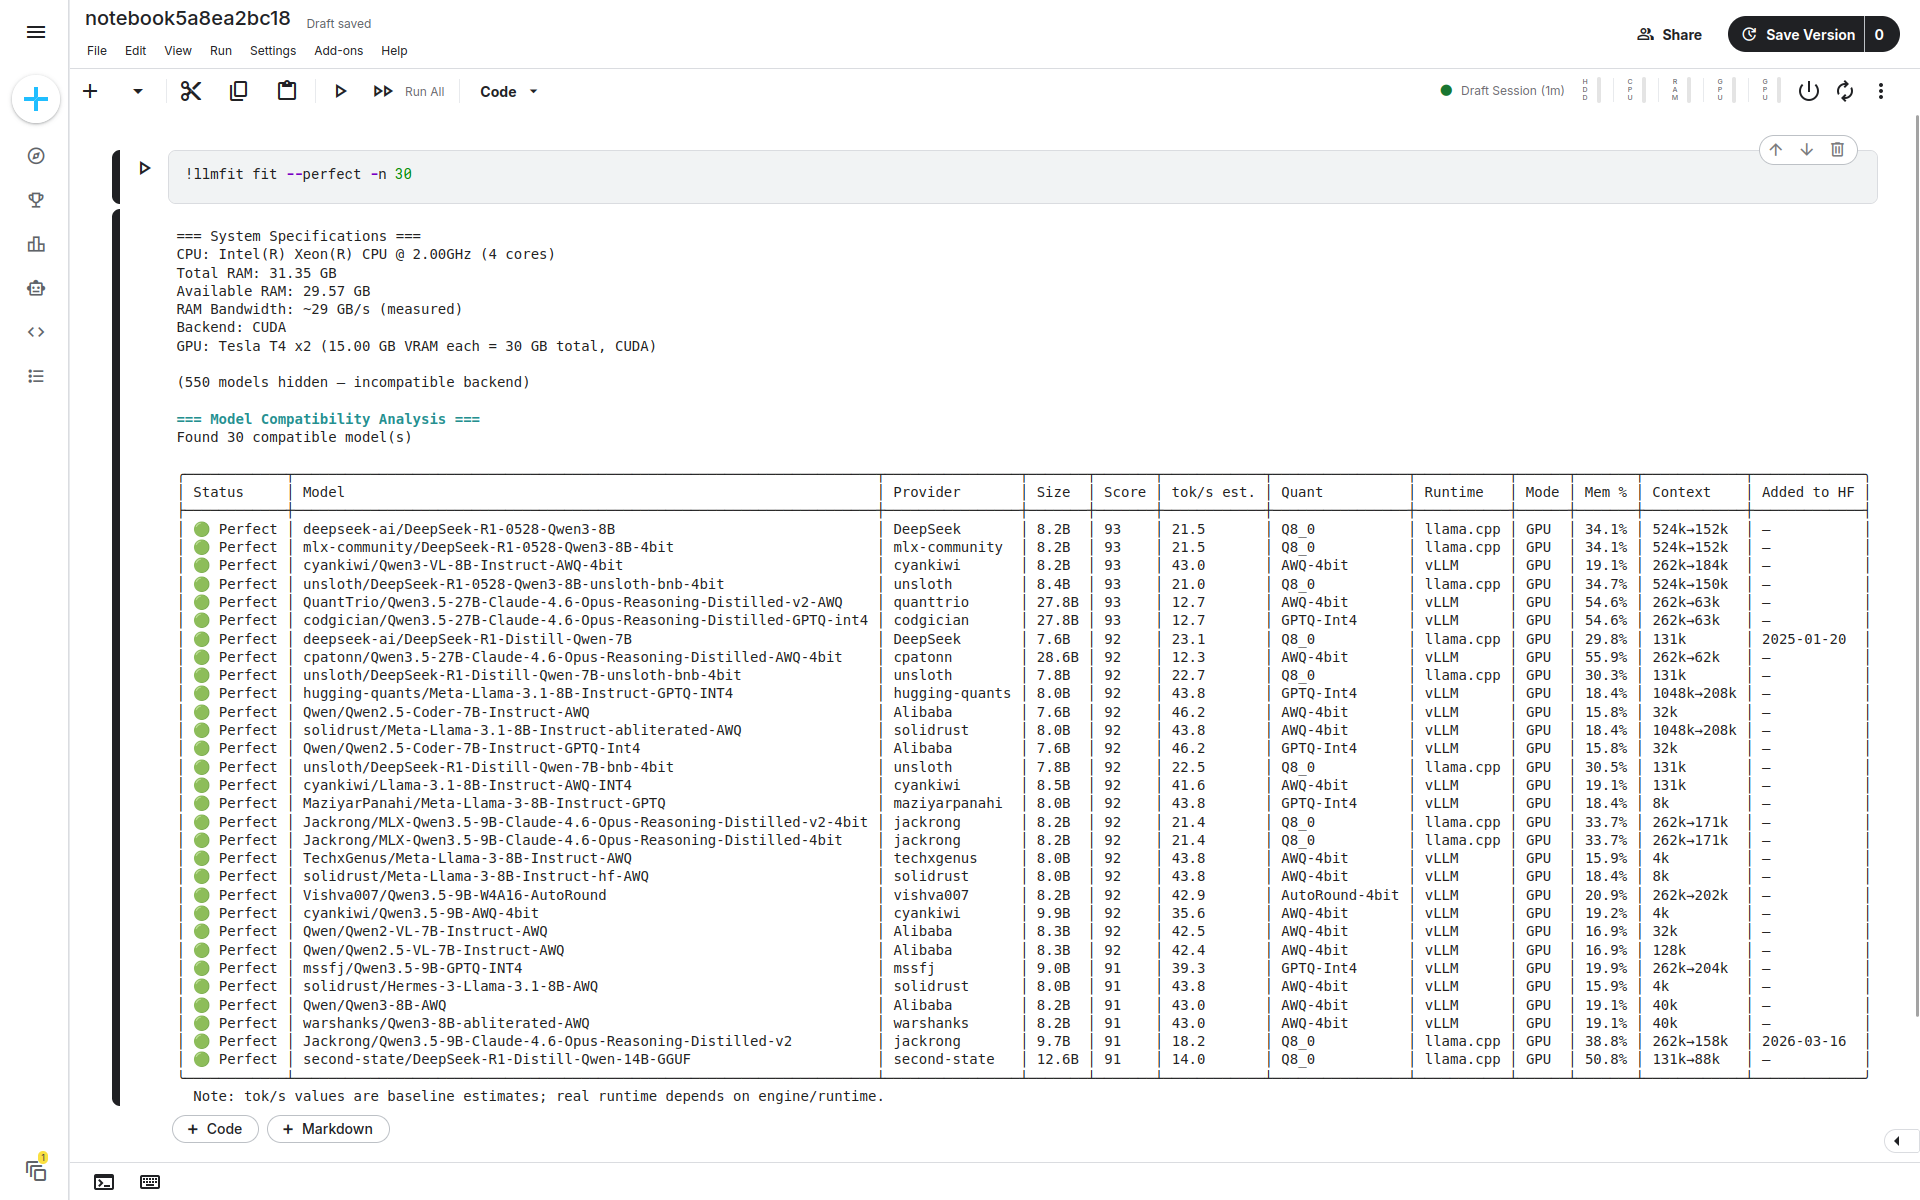Click the AutoRound-4bit quant value
This screenshot has height=1200, width=1920.
point(1340,895)
